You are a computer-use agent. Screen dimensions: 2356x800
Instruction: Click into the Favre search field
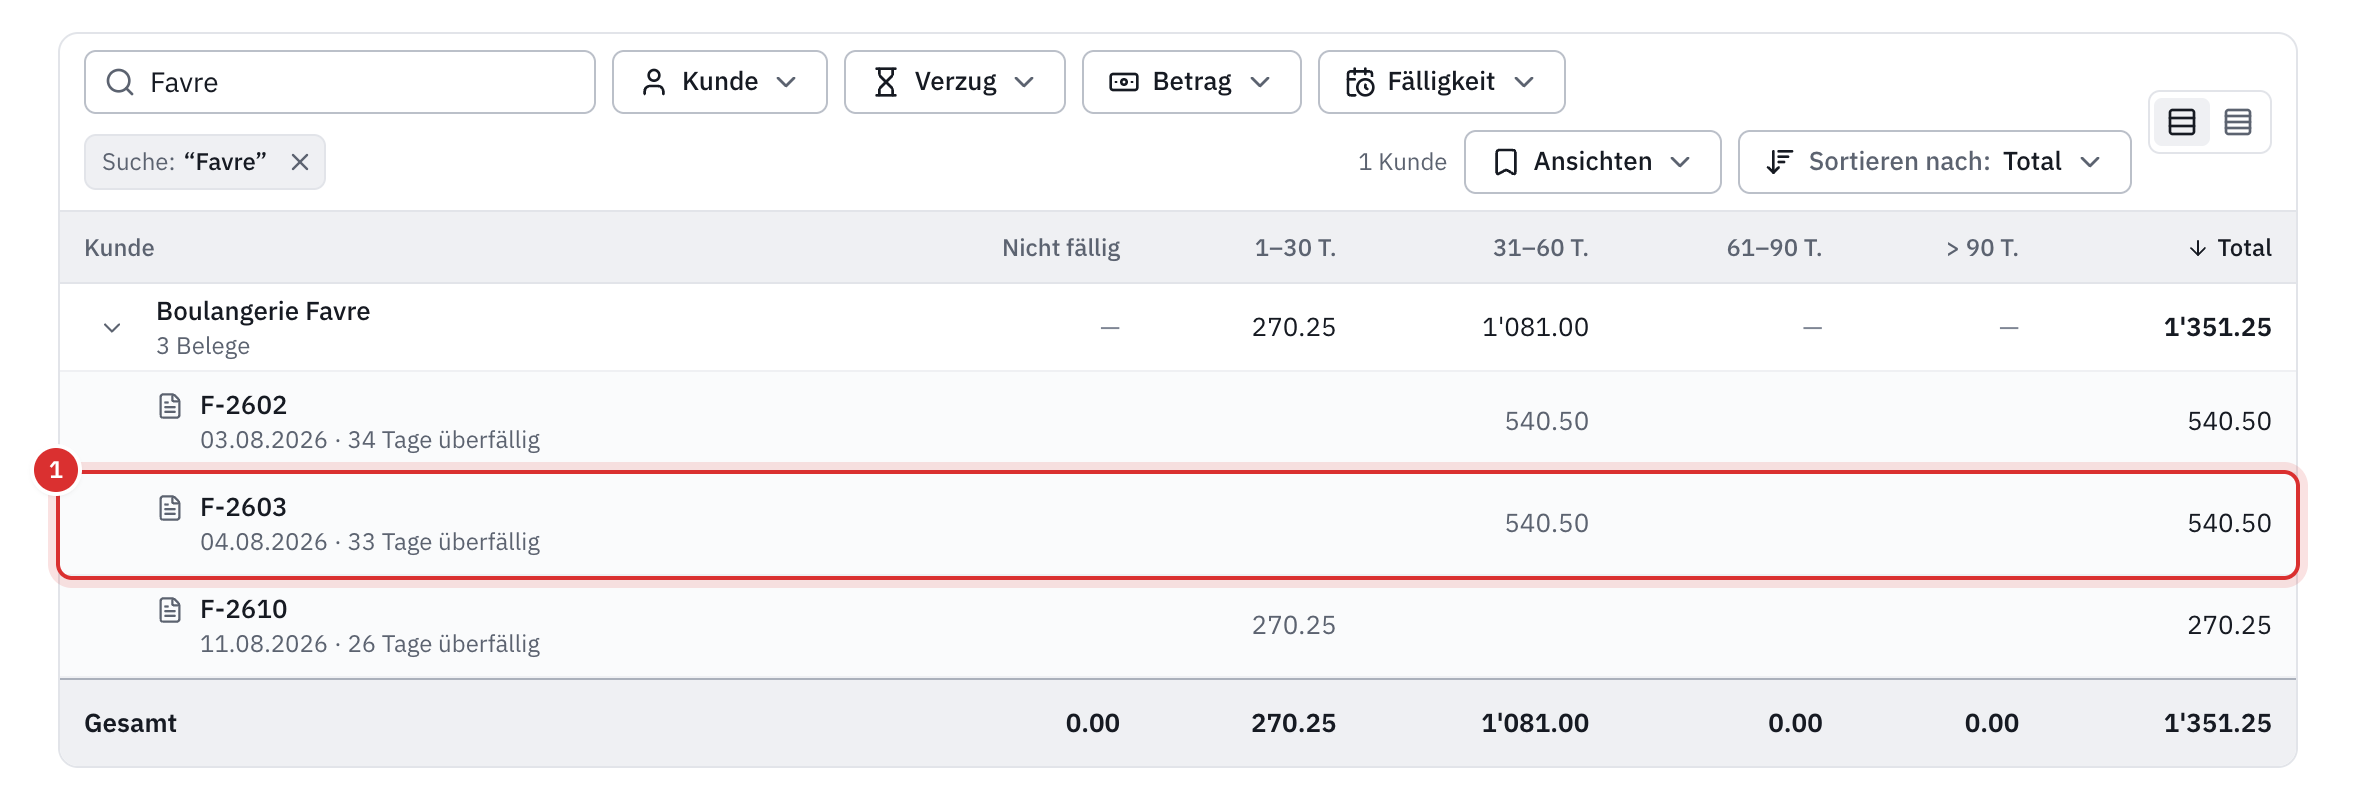340,82
